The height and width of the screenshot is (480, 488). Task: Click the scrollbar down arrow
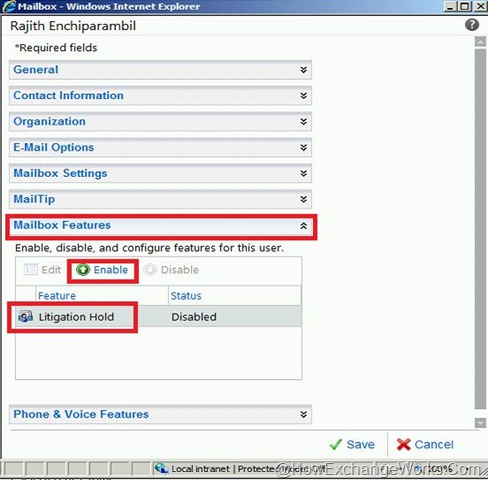point(480,423)
